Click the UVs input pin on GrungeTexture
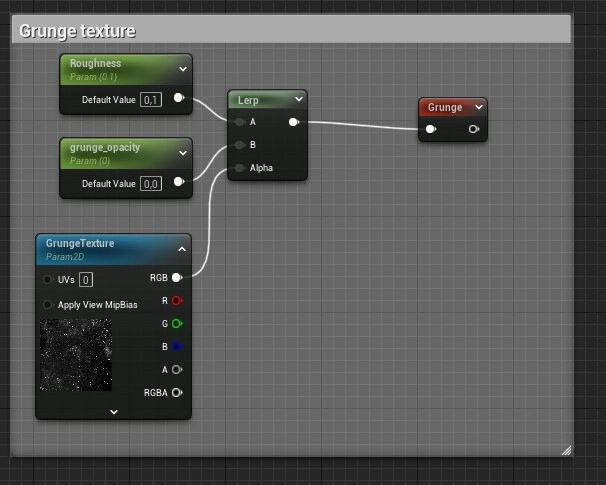The height and width of the screenshot is (485, 606). 48,279
